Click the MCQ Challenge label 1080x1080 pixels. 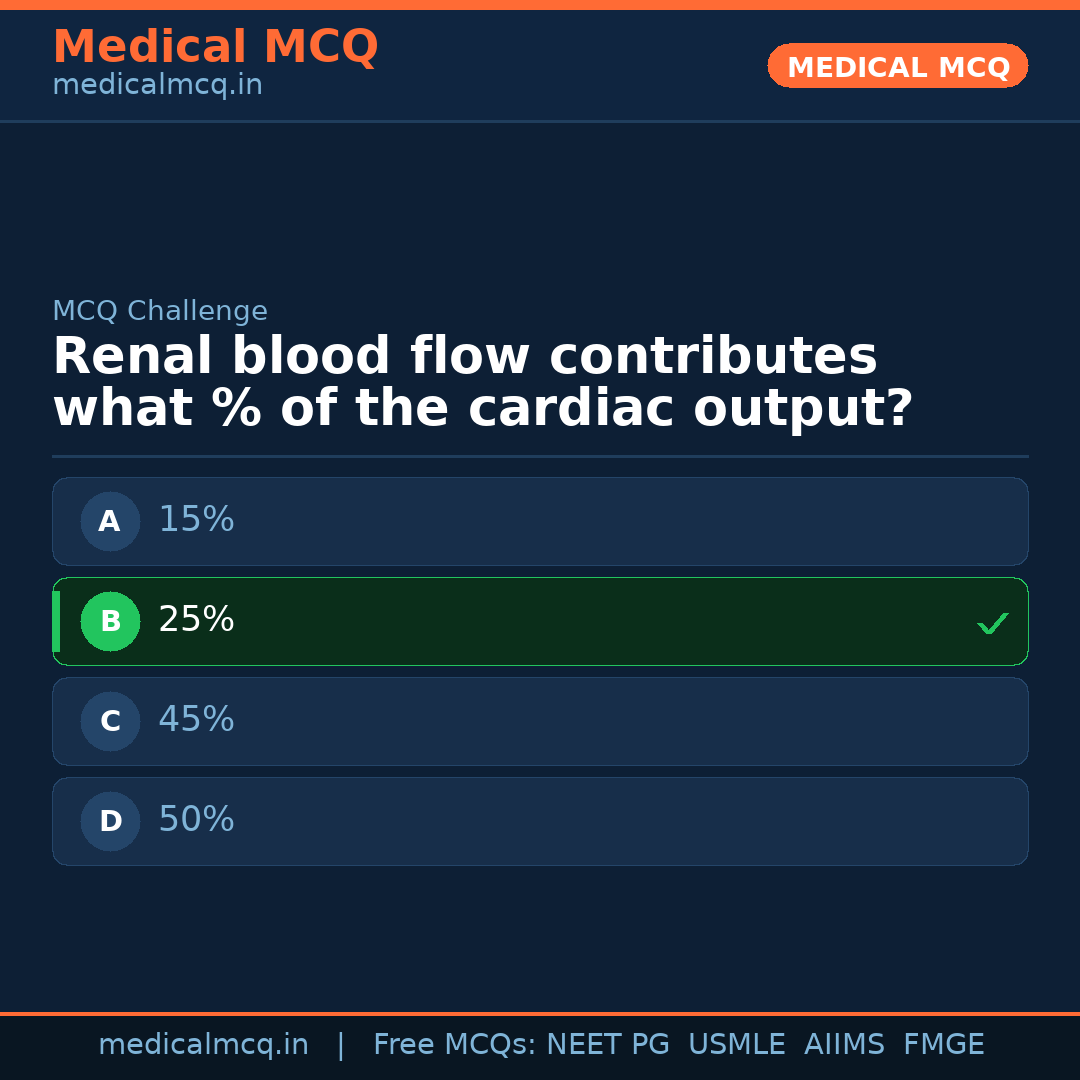point(160,311)
